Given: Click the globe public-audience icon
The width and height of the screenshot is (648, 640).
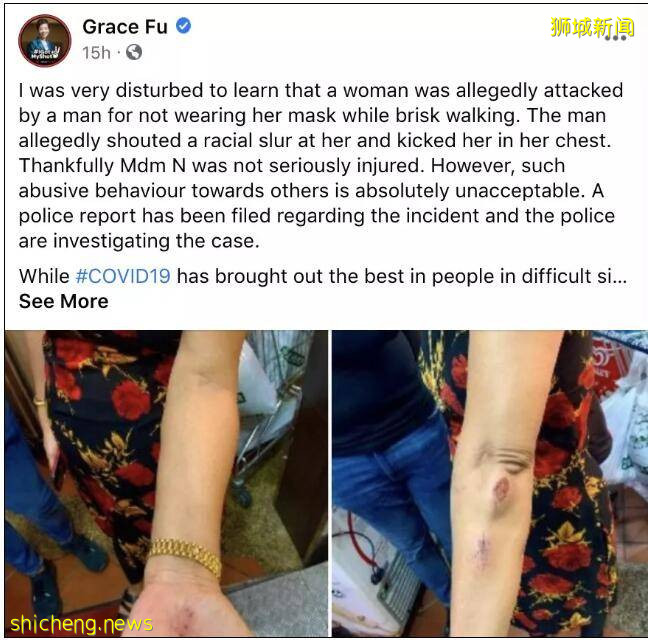Looking at the screenshot, I should (x=134, y=52).
